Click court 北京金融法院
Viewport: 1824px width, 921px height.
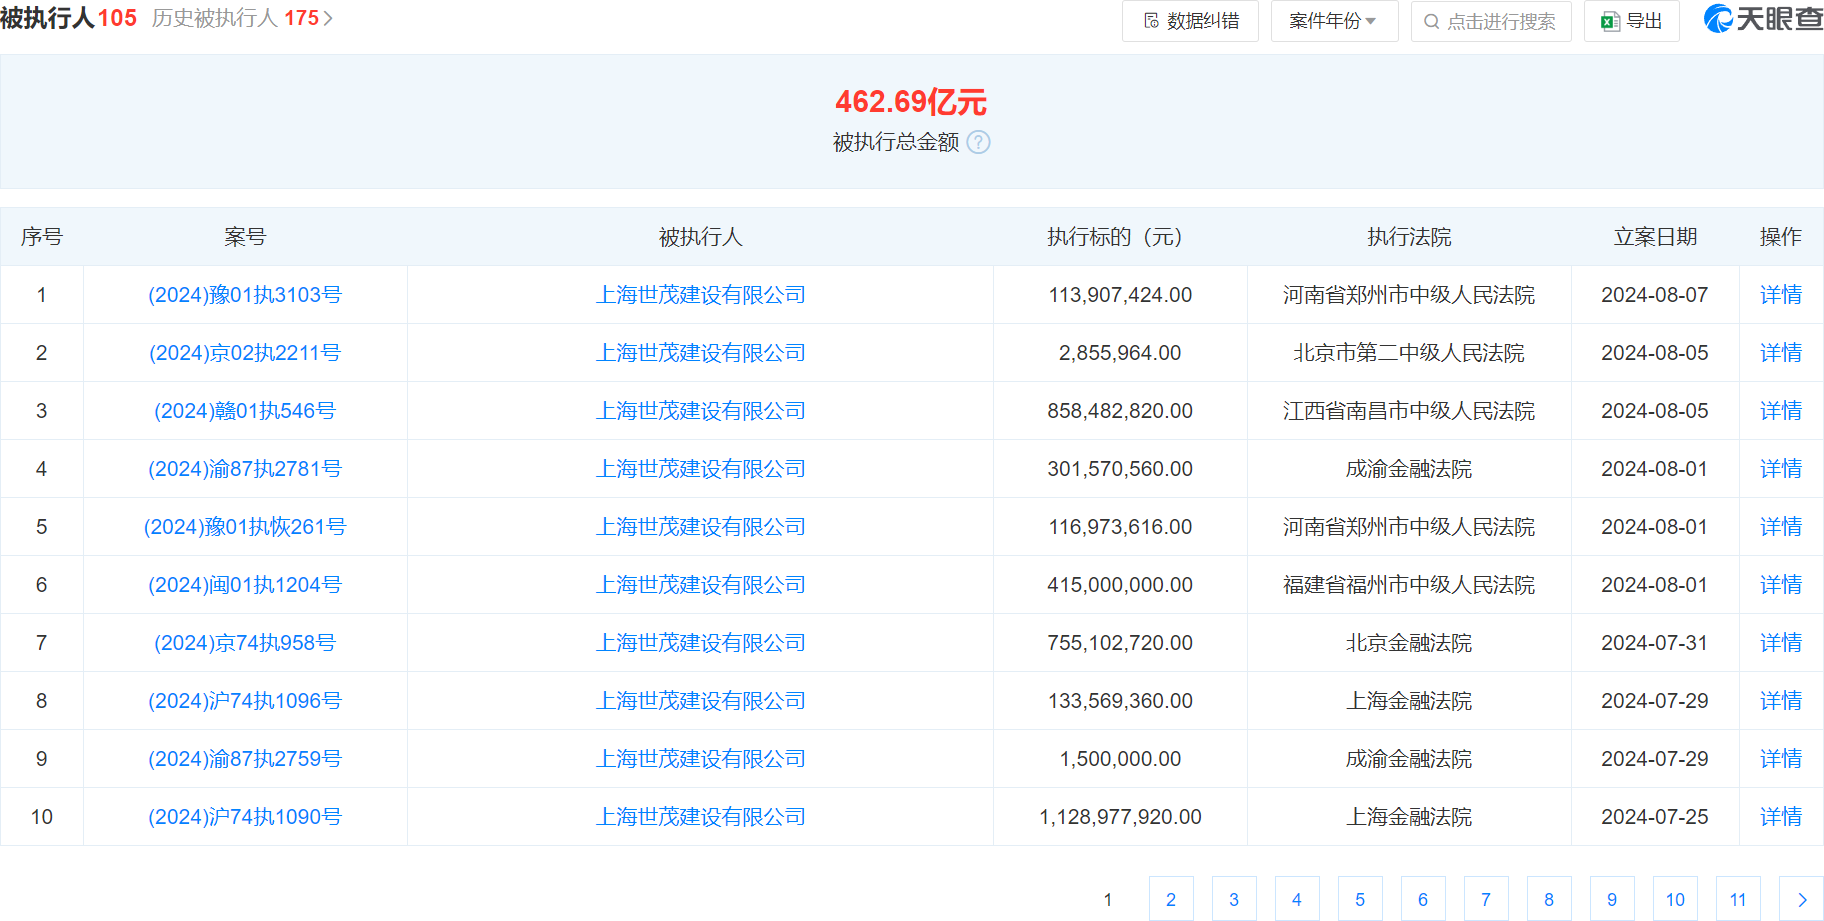click(x=1409, y=643)
